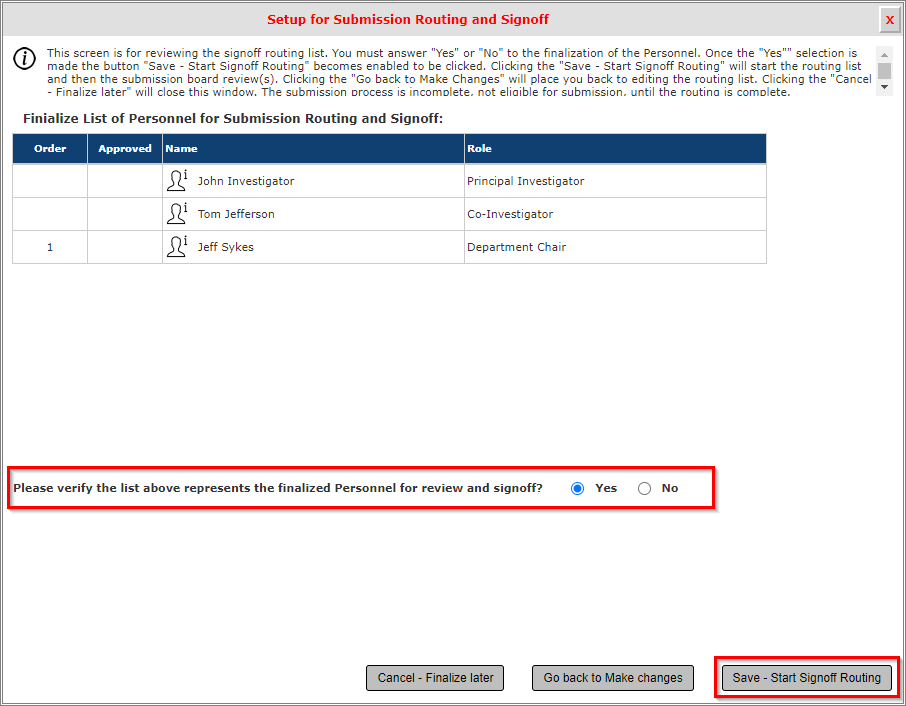Click the Department Chair role cell

615,247
